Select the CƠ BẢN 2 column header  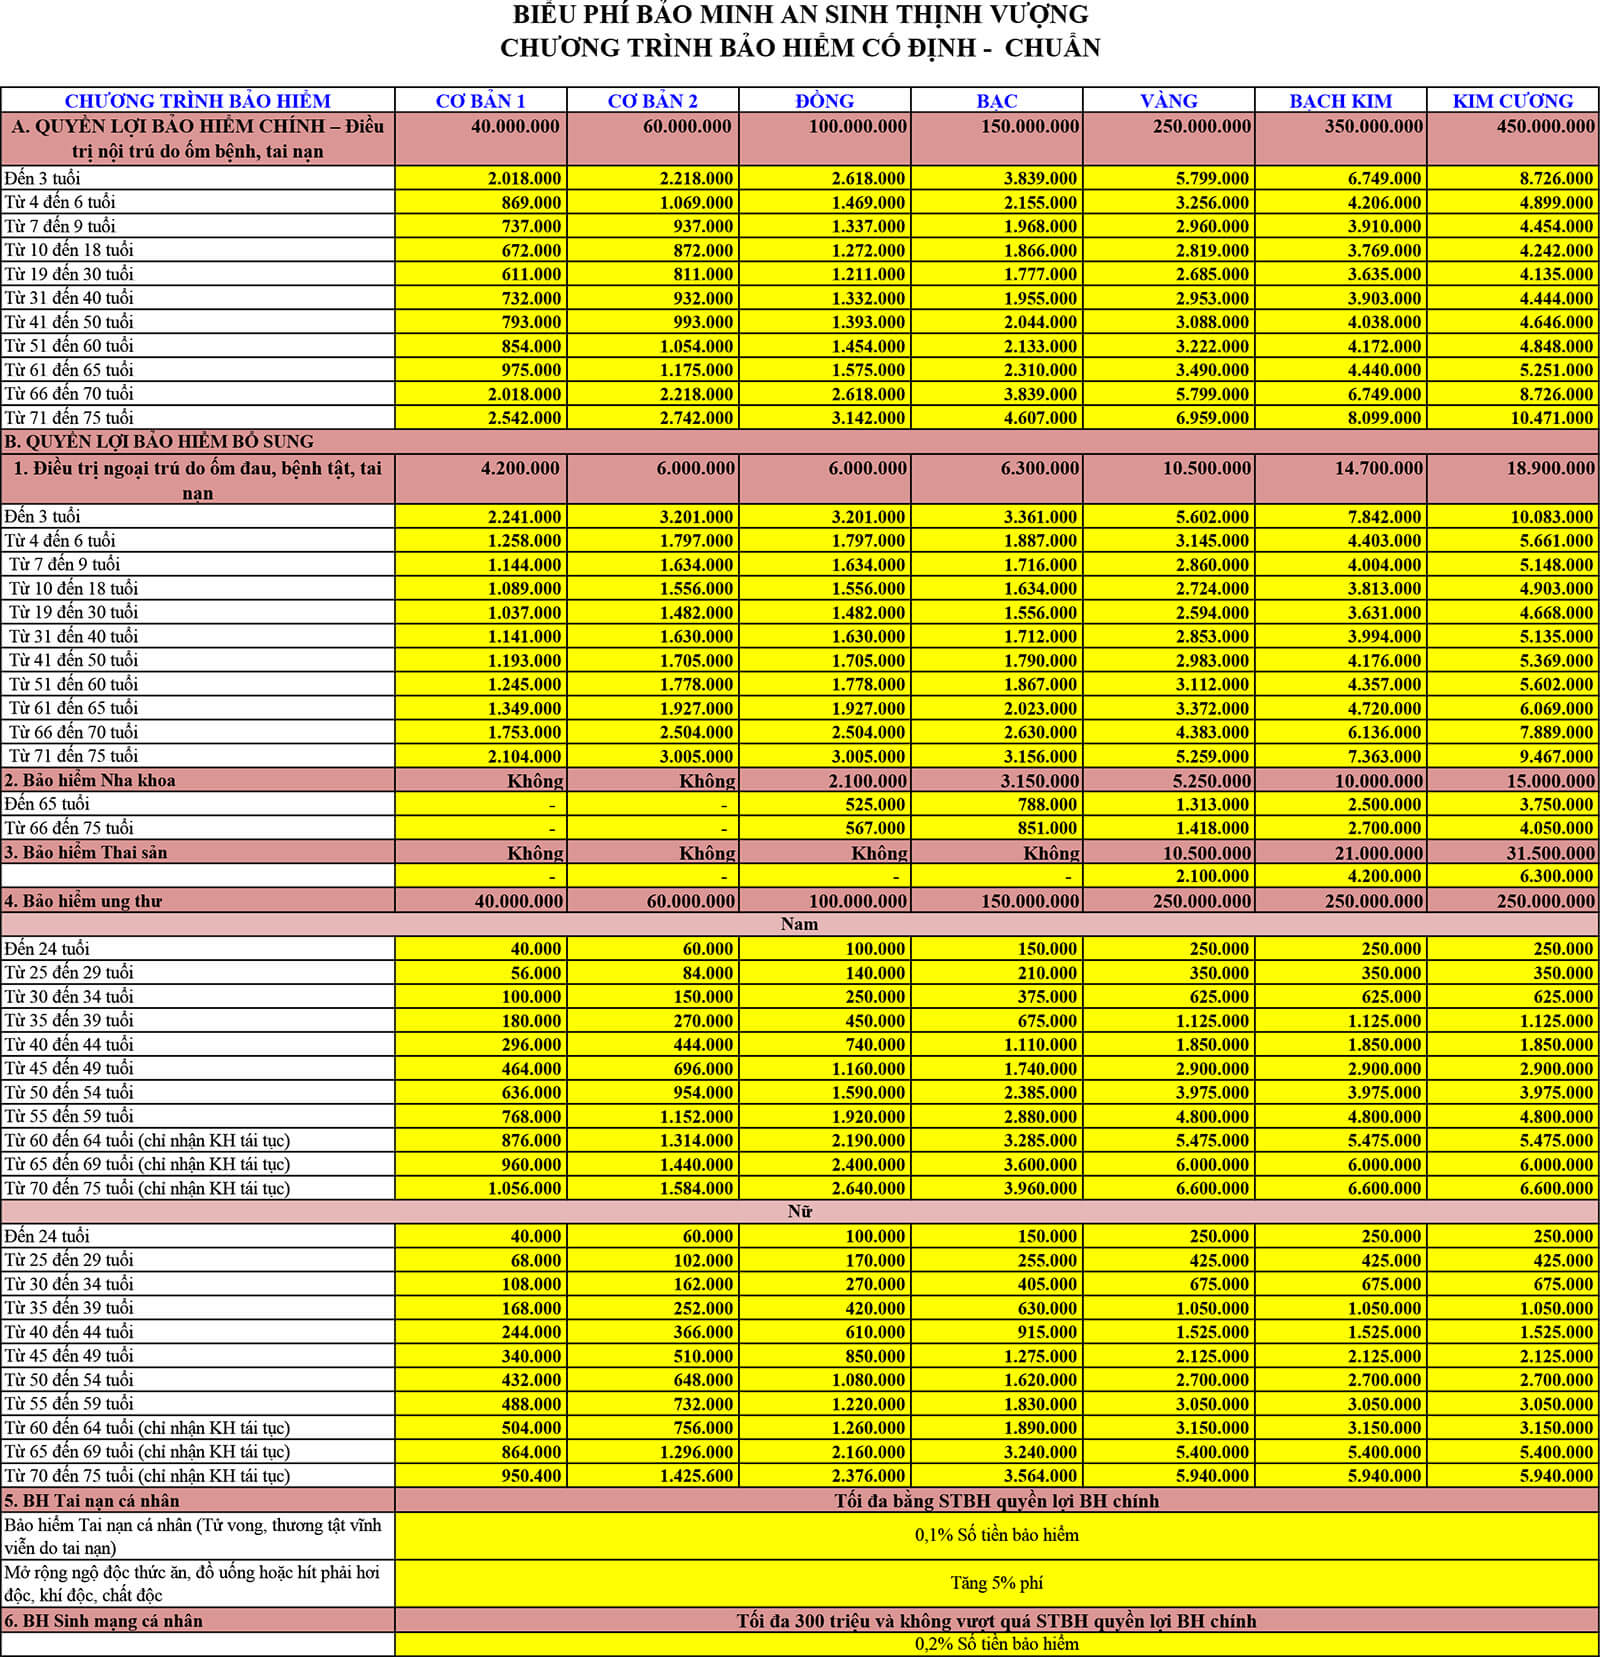(653, 100)
